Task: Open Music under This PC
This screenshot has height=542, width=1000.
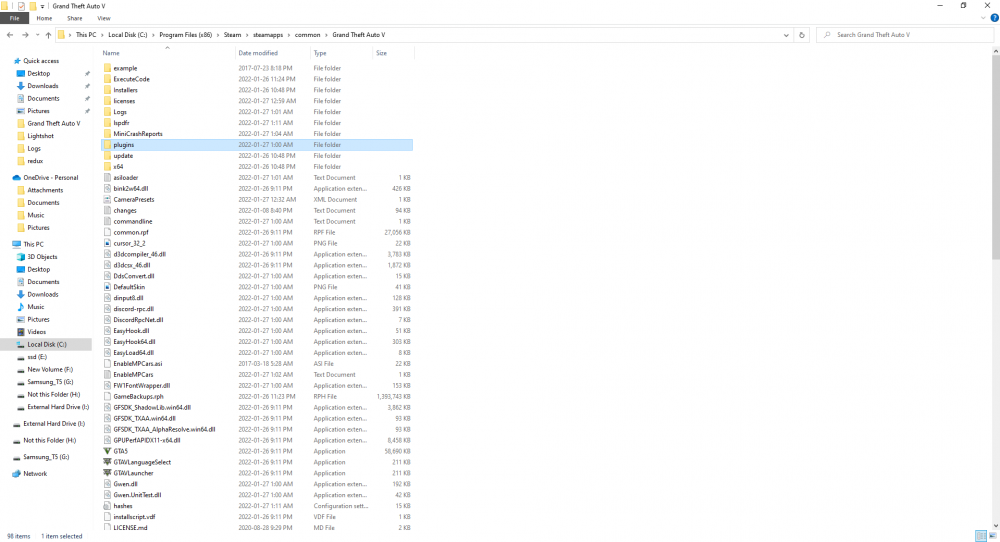Action: click(x=36, y=307)
